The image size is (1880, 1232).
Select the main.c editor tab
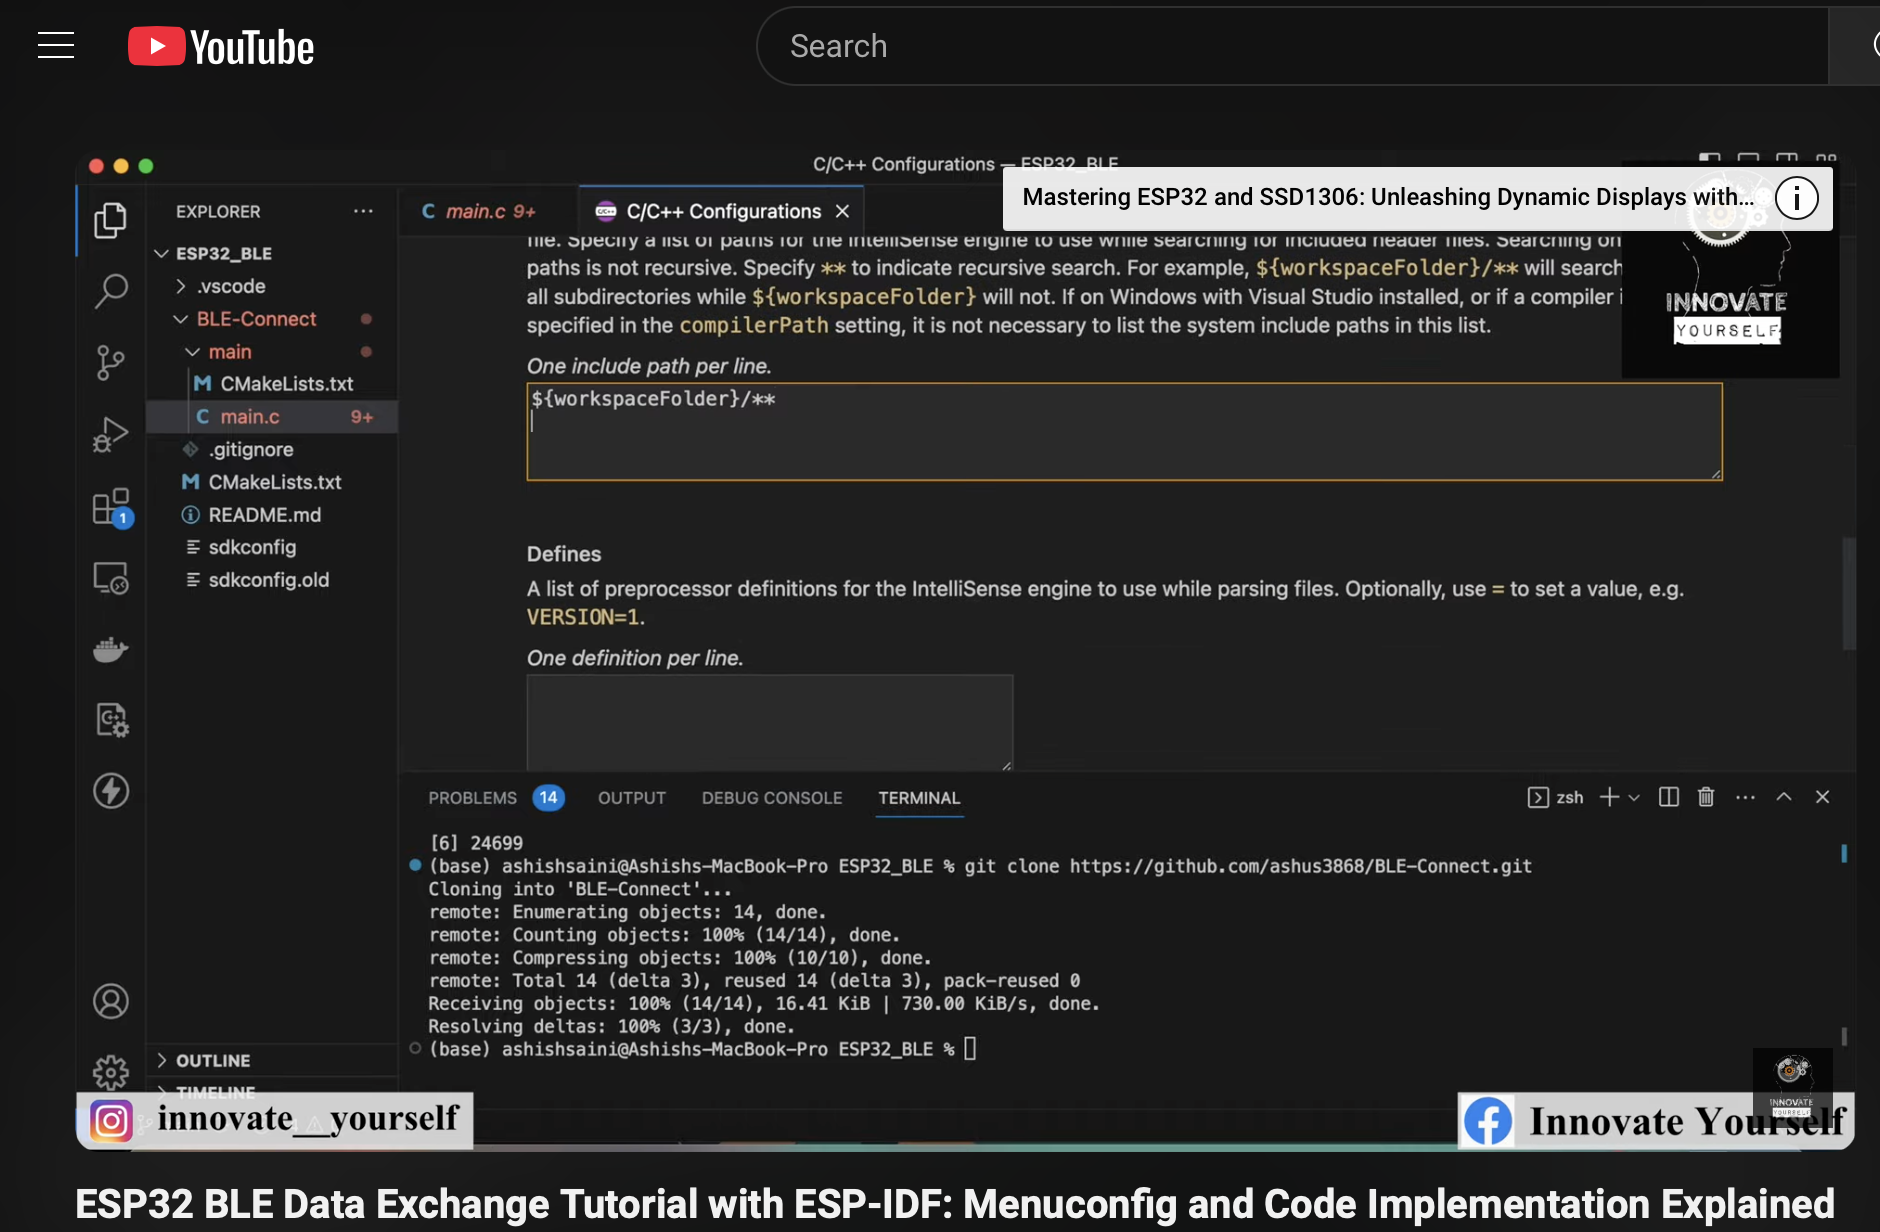(x=478, y=212)
